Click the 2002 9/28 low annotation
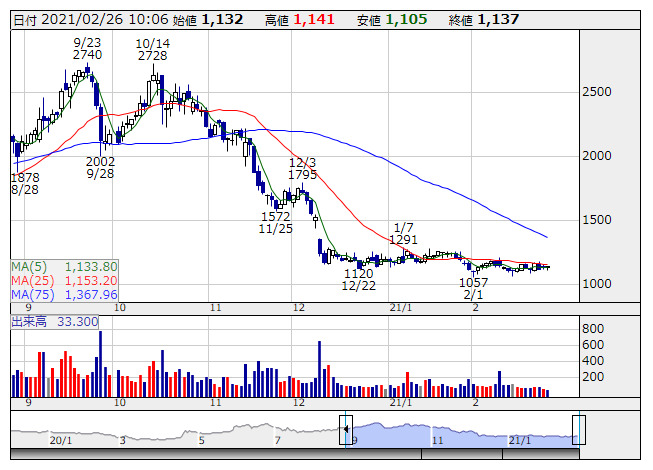653x470 pixels. [x=100, y=167]
